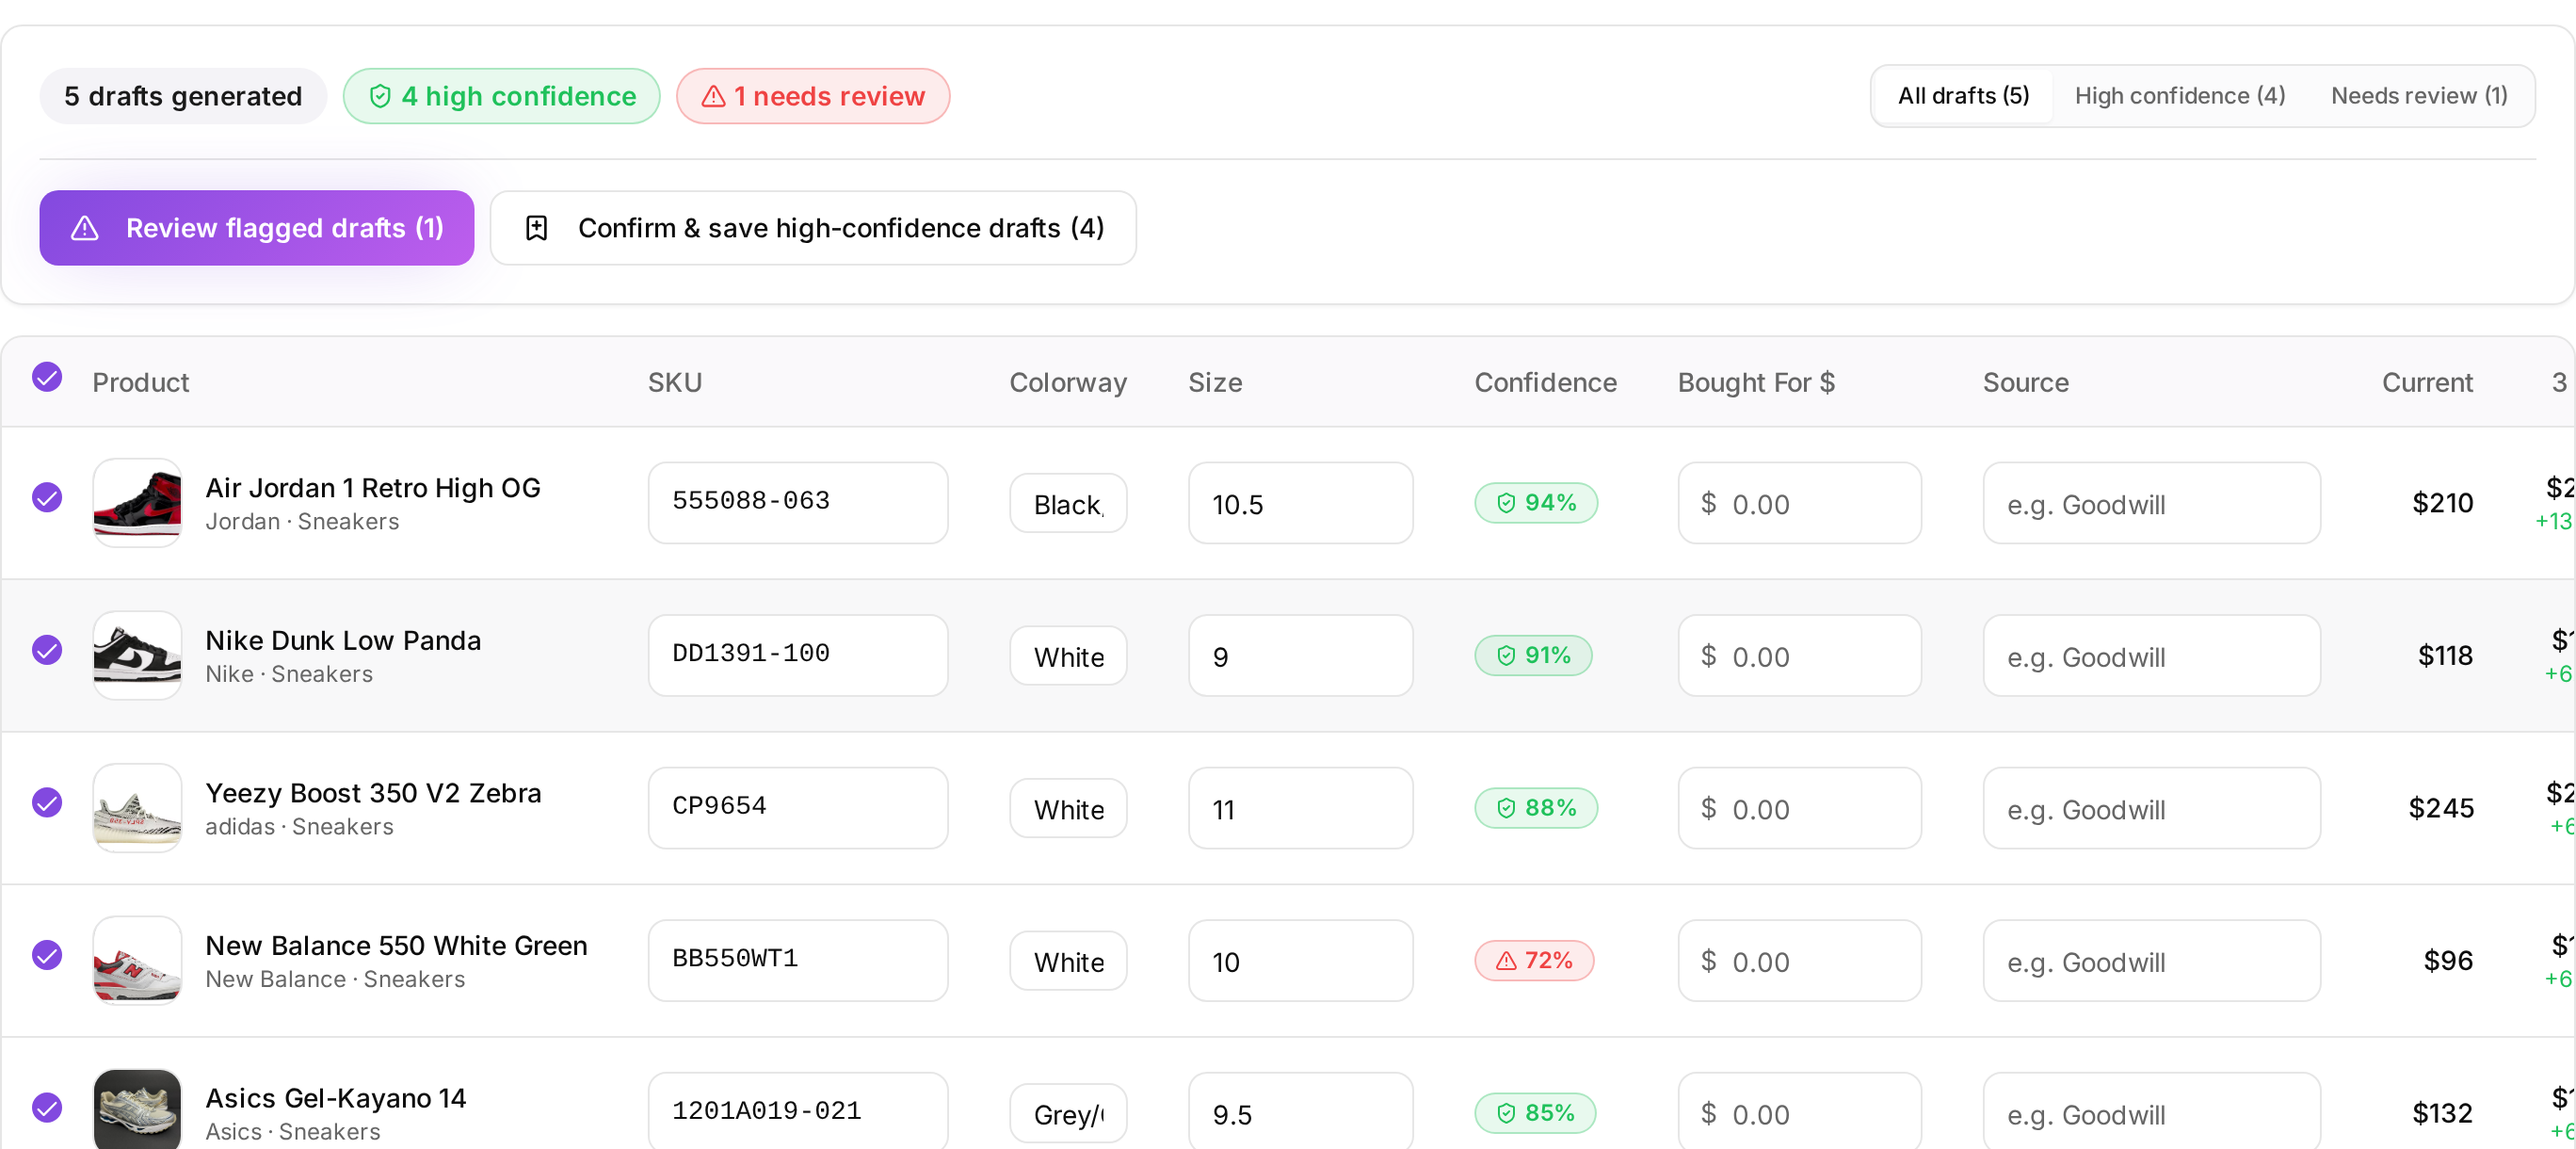Uncheck the Nike Dunk Low Panda row

(47, 650)
